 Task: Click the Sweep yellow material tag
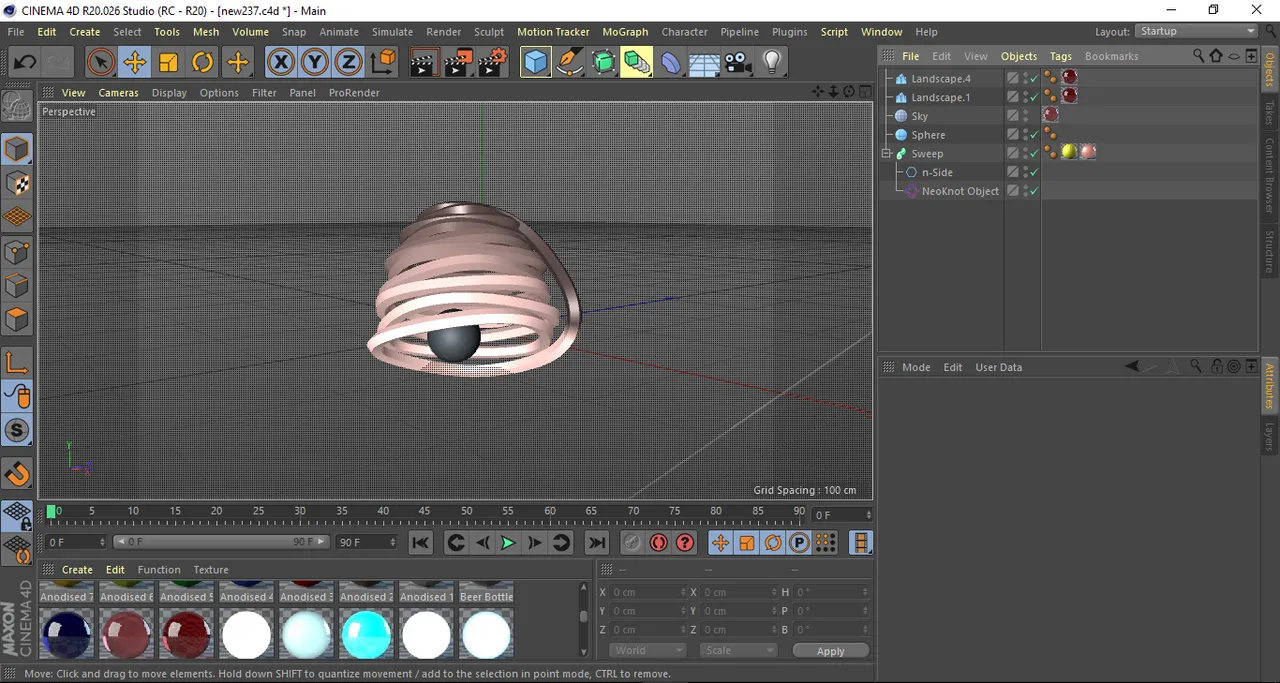point(1069,152)
